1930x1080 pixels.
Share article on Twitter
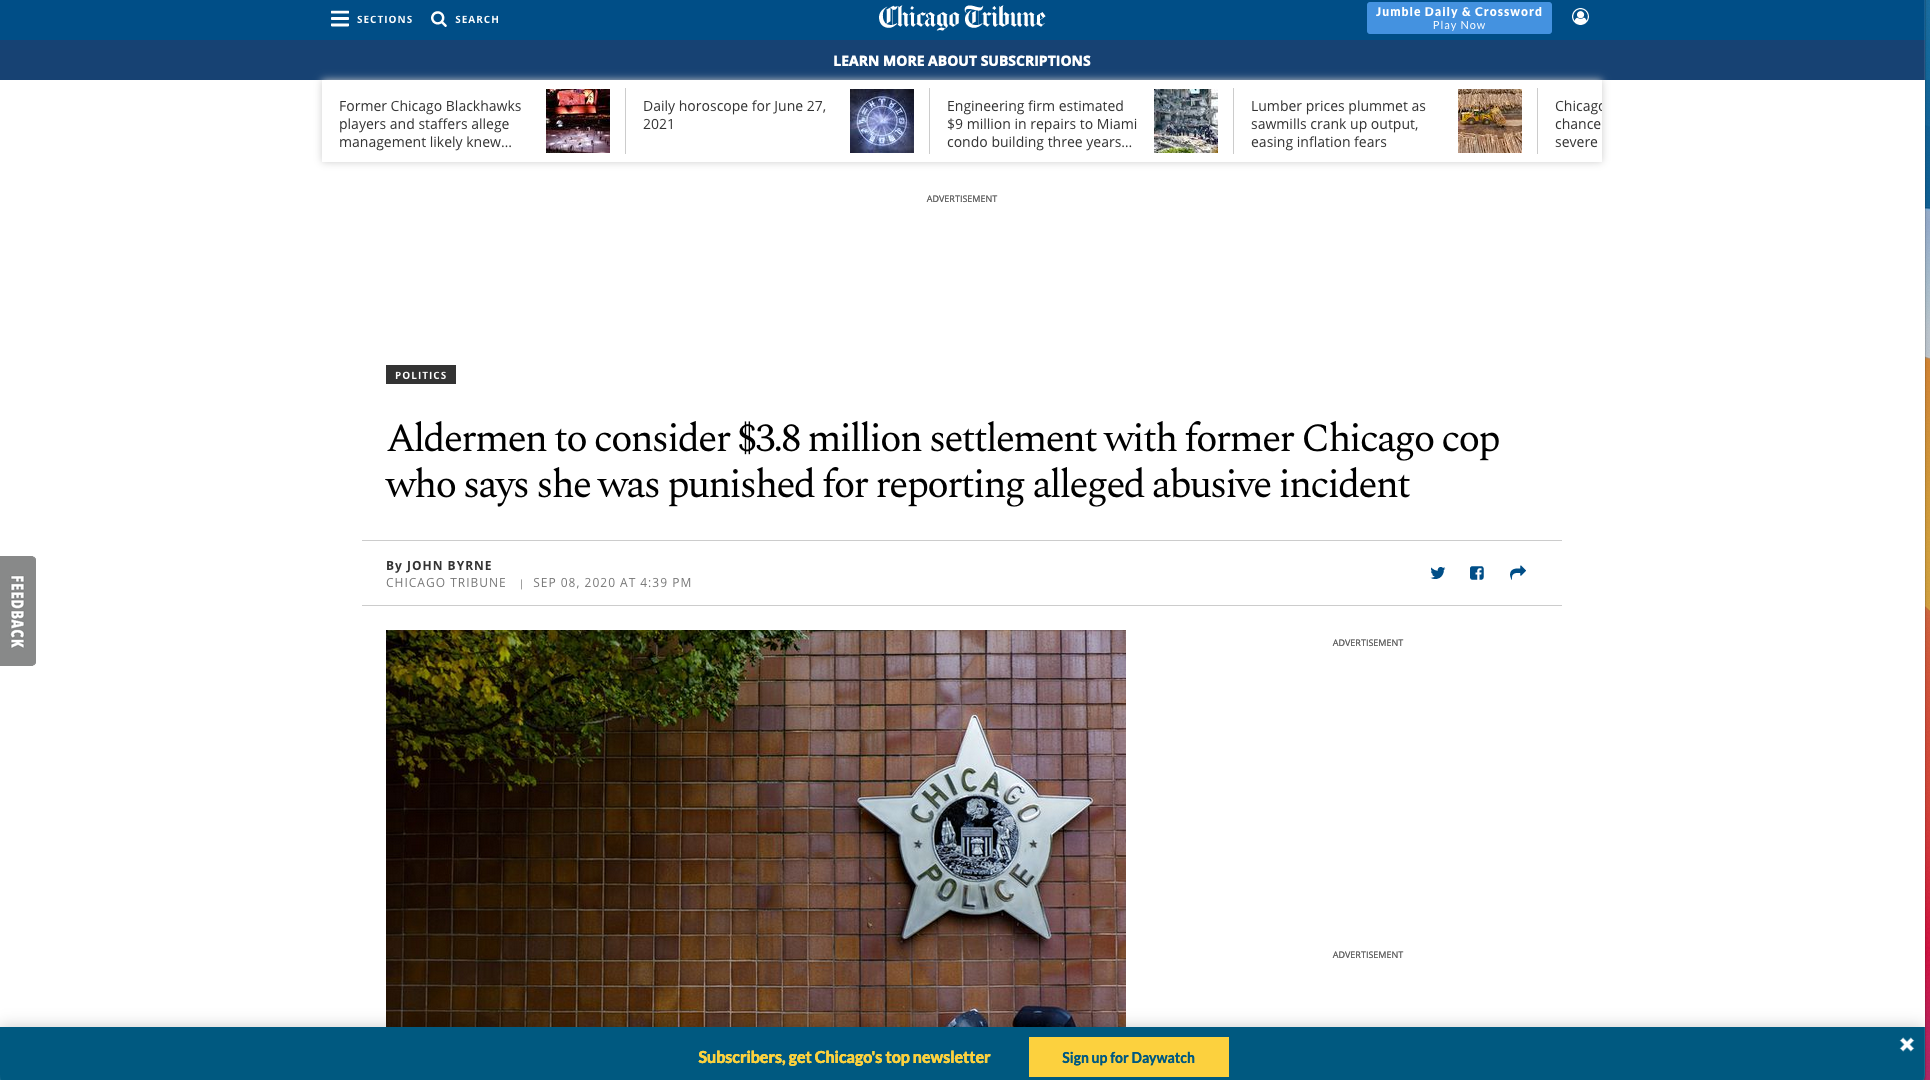point(1437,573)
